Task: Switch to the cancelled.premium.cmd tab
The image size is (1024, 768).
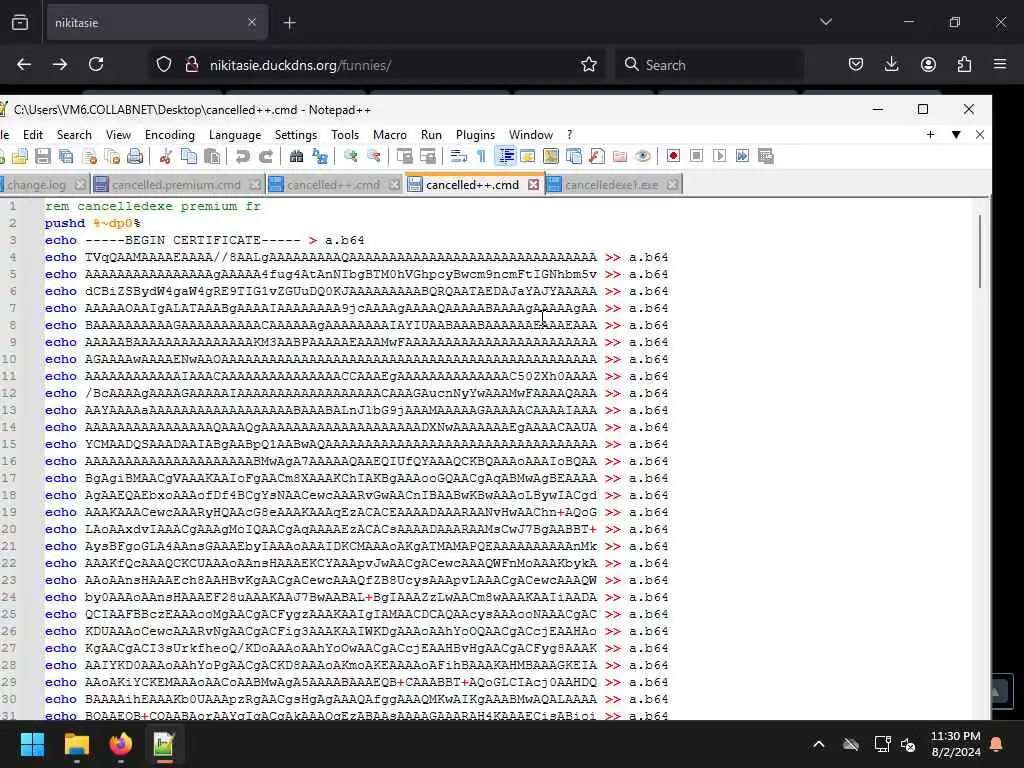Action: (176, 185)
